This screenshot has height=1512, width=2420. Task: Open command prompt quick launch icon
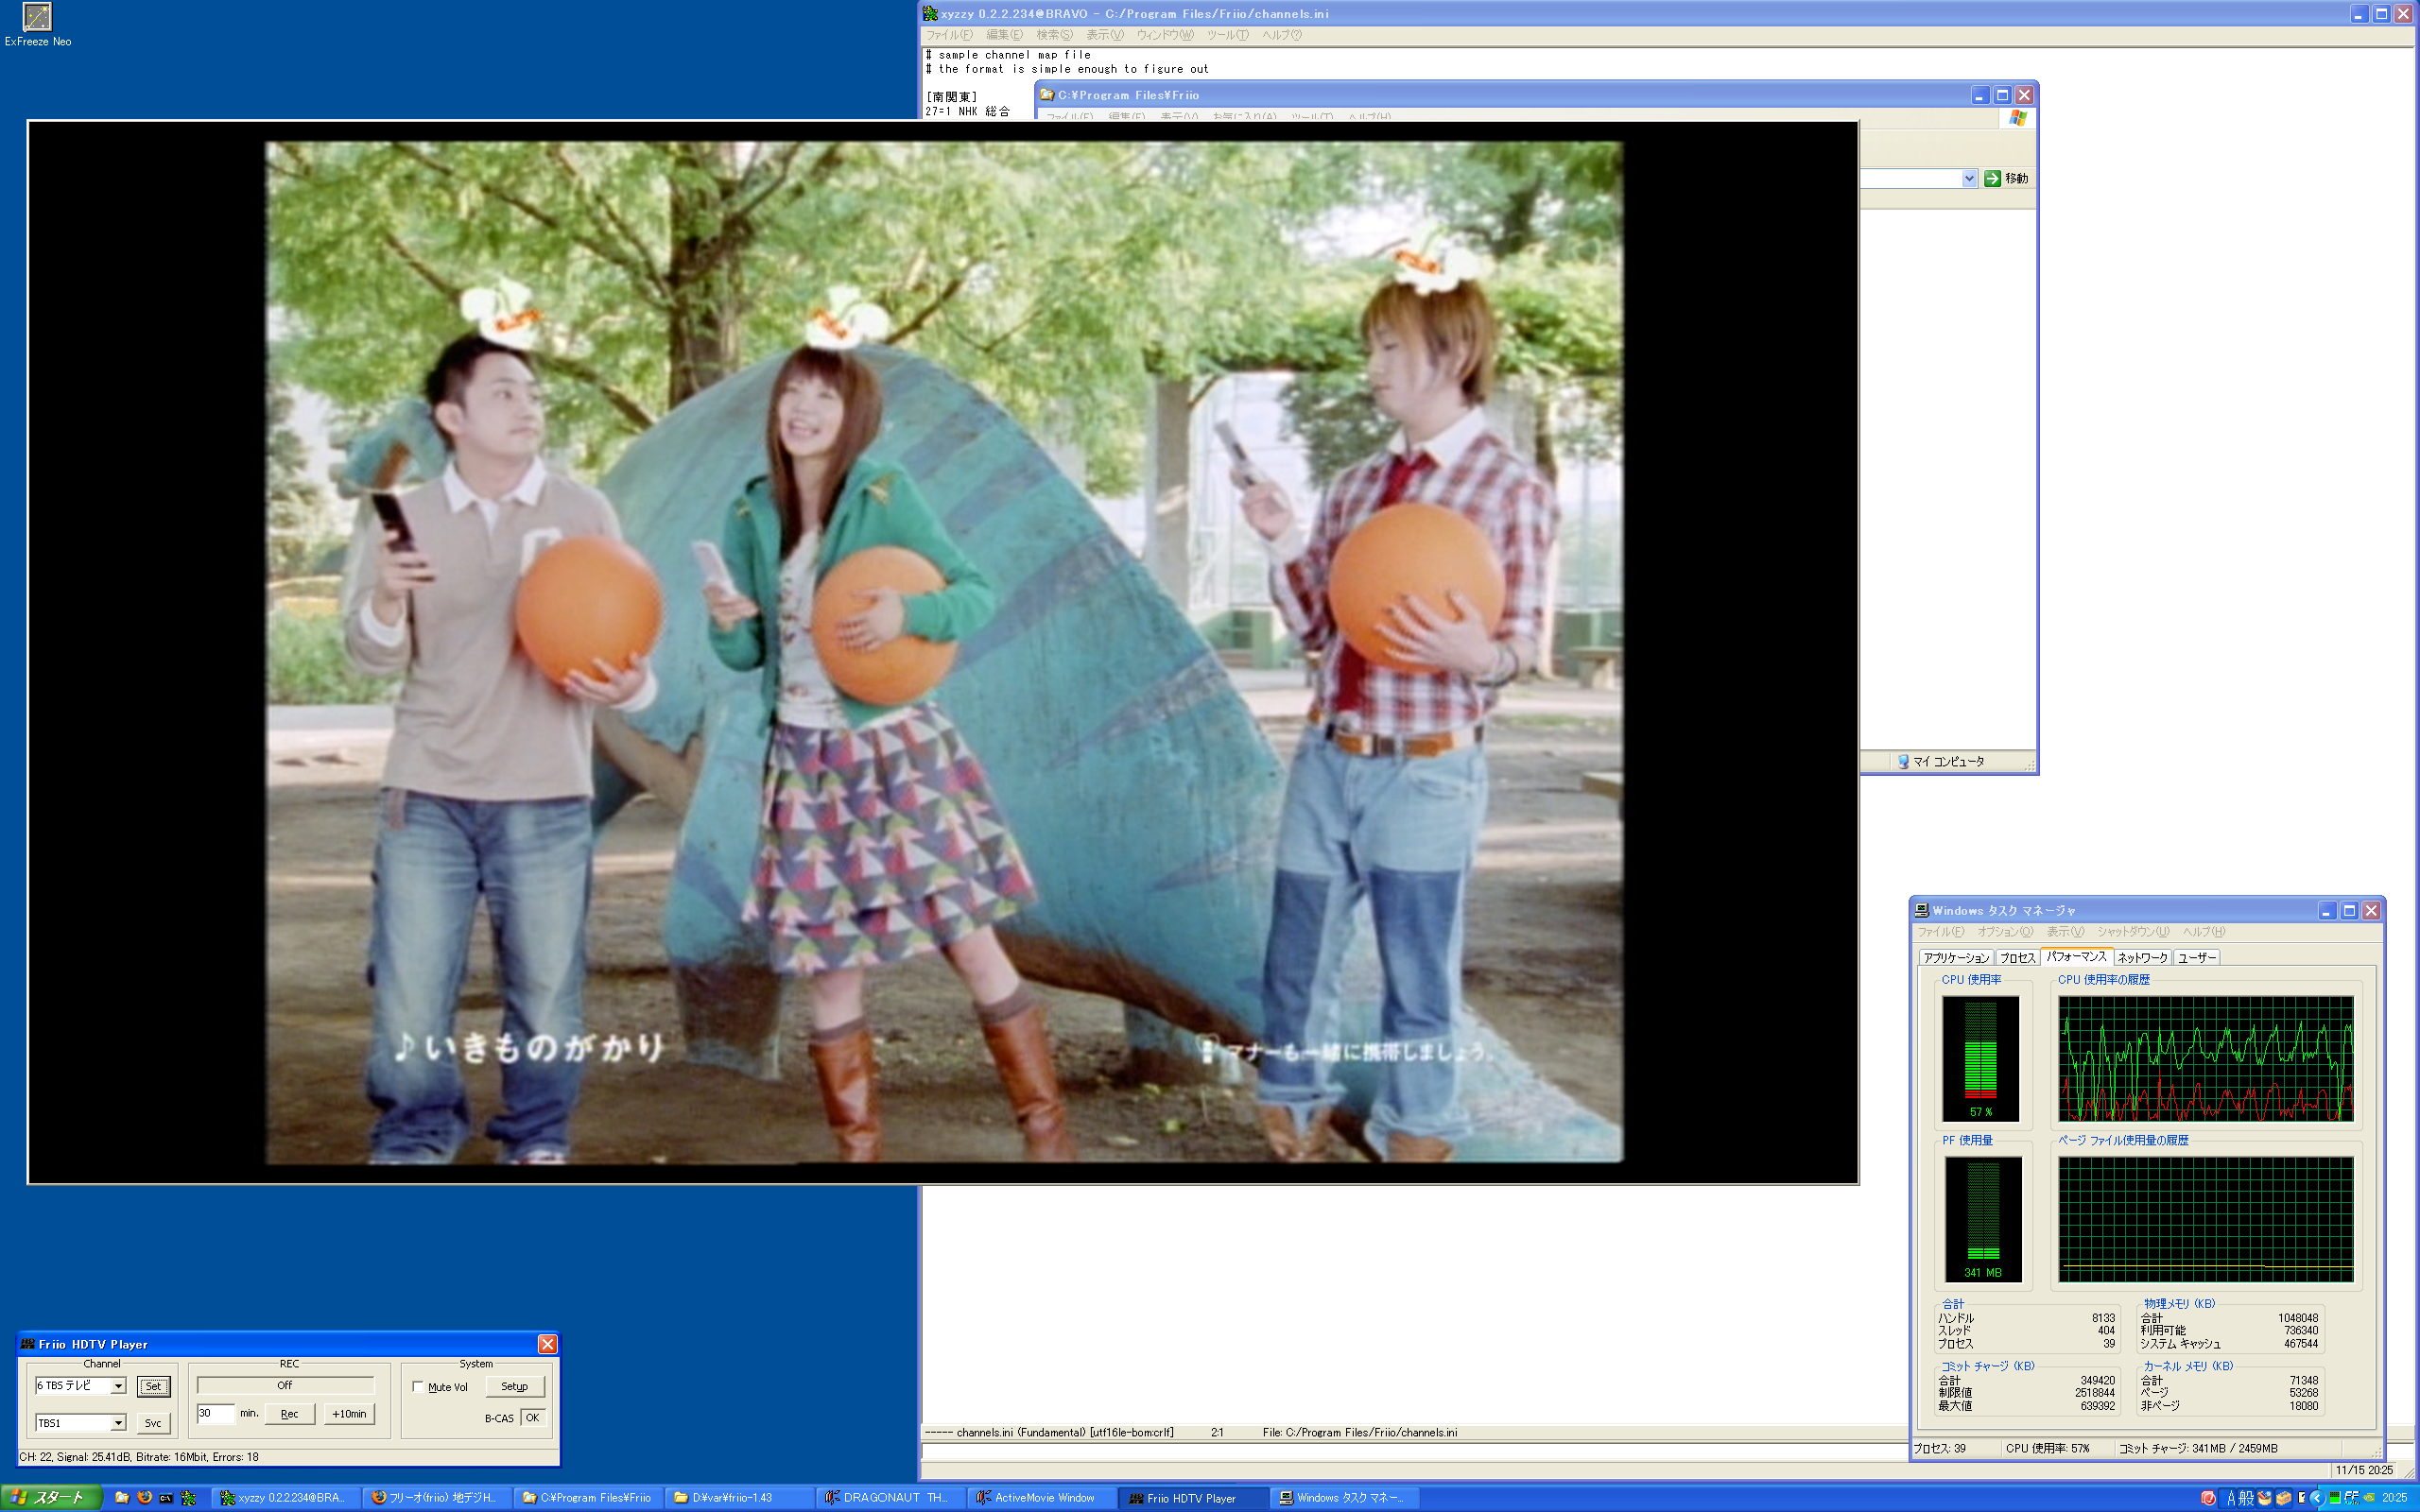(166, 1497)
